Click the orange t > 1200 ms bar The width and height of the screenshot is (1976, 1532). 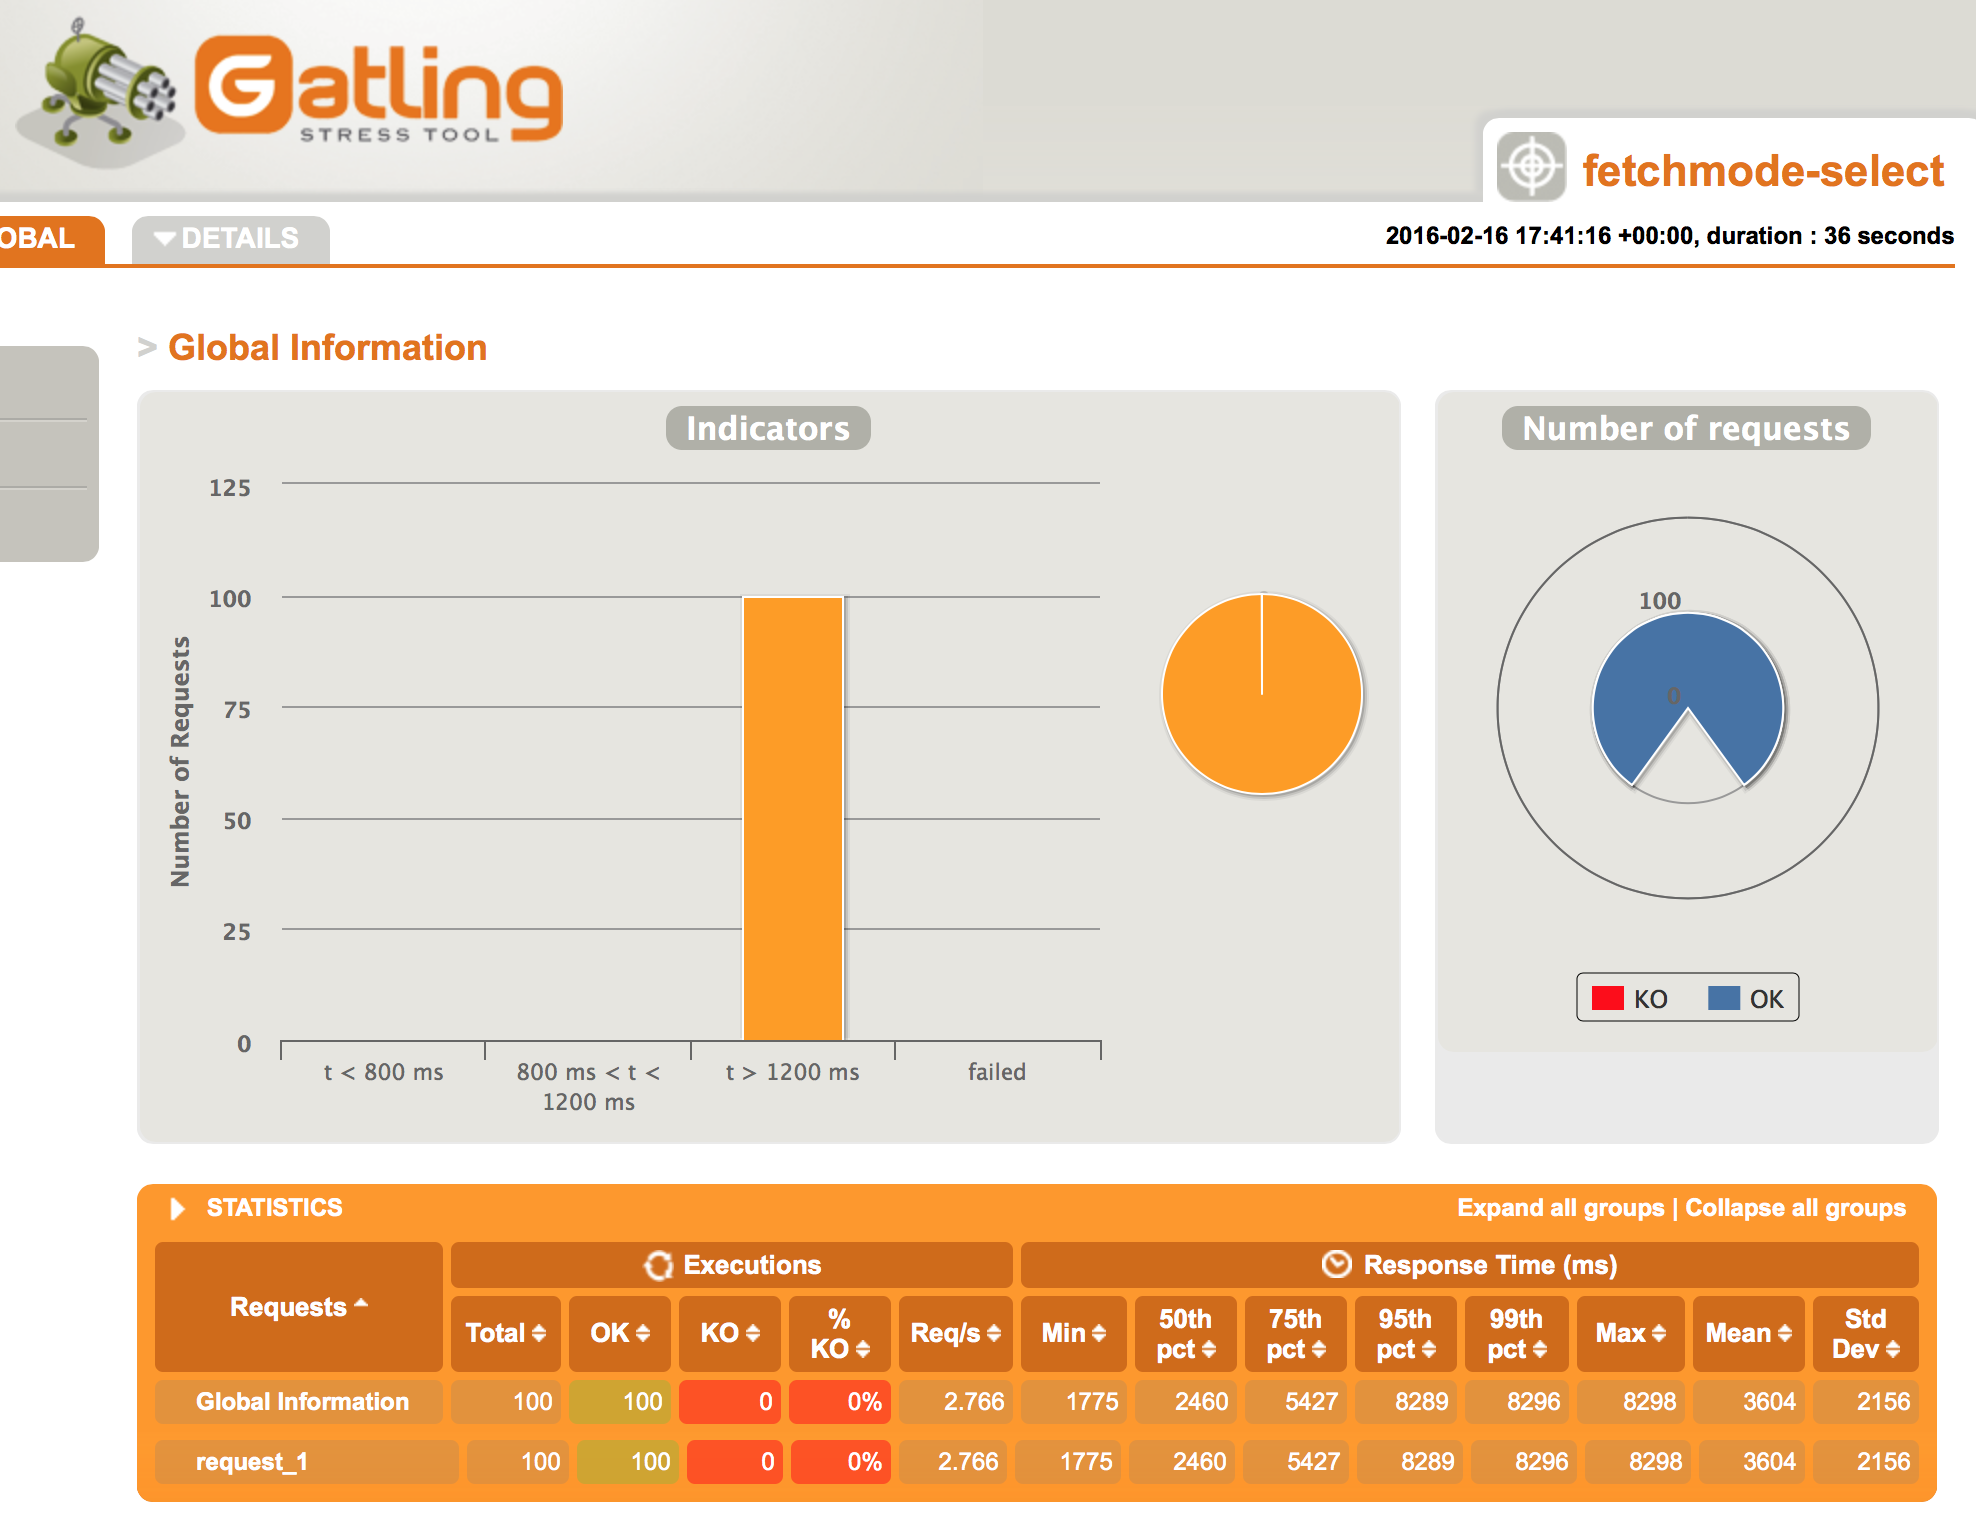[792, 818]
